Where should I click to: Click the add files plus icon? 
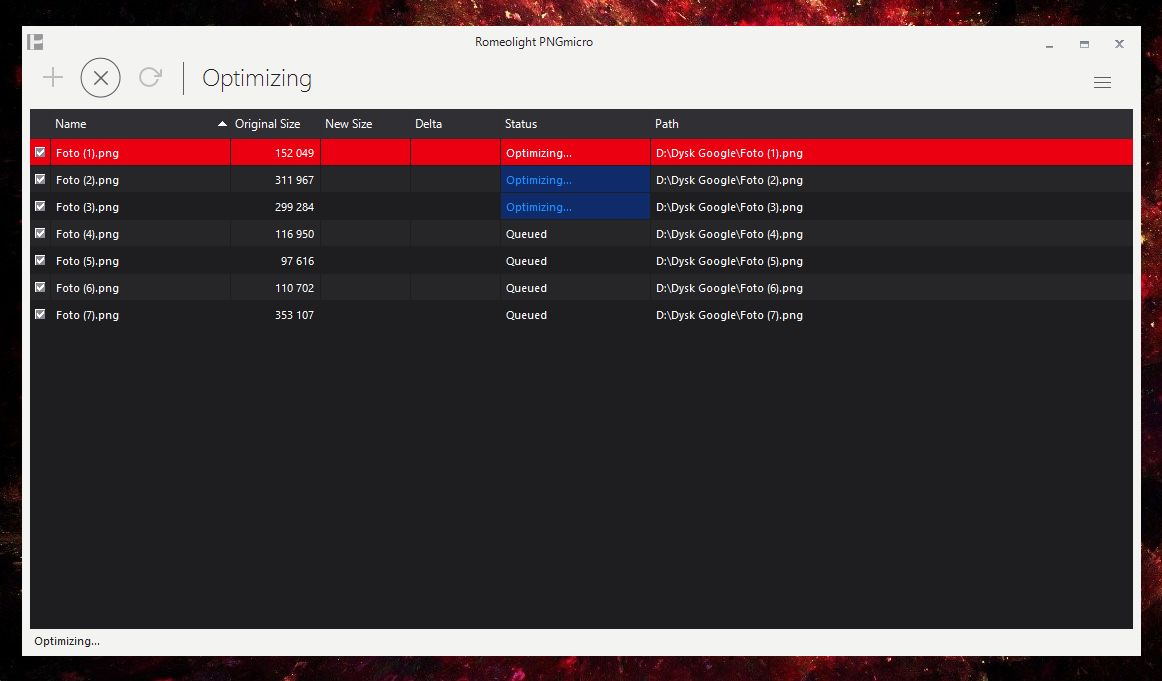pos(53,77)
